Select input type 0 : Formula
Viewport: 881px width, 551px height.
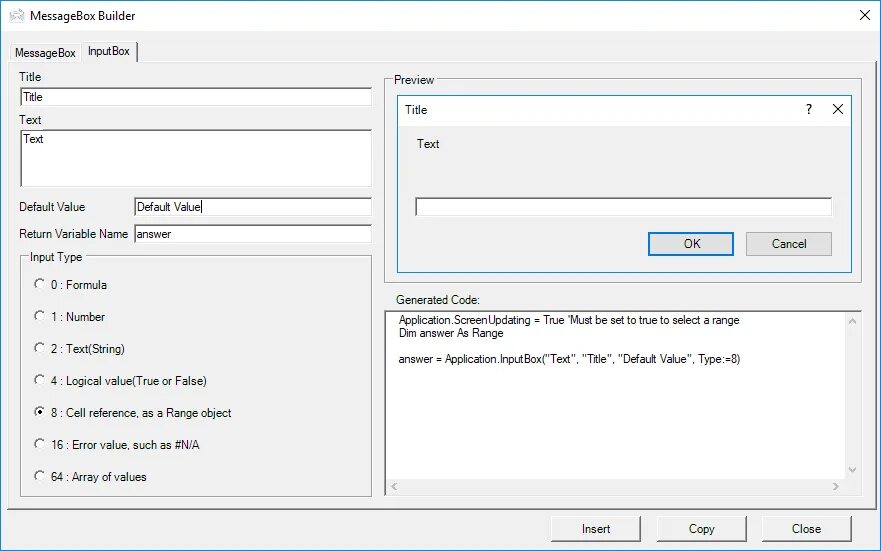[x=70, y=285]
